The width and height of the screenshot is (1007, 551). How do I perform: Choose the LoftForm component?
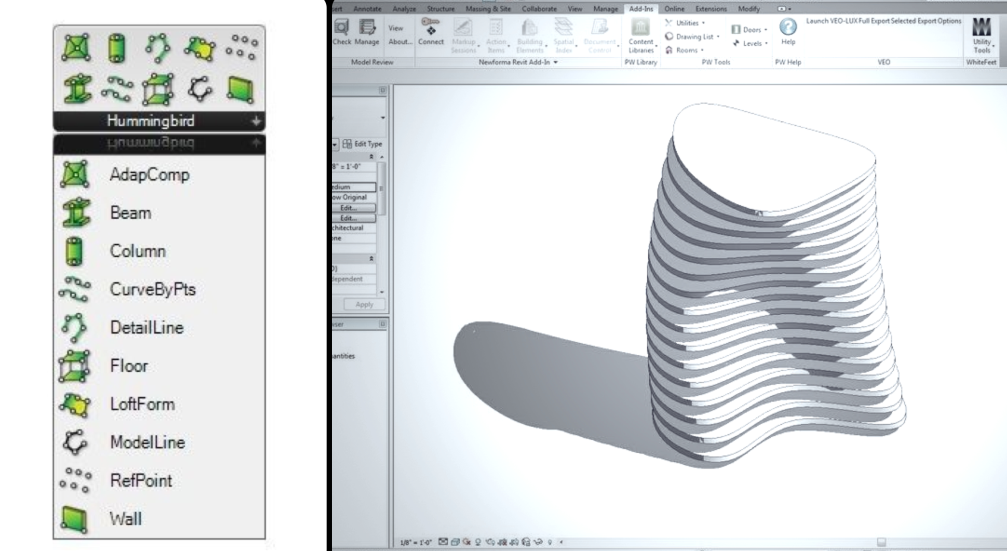(142, 404)
